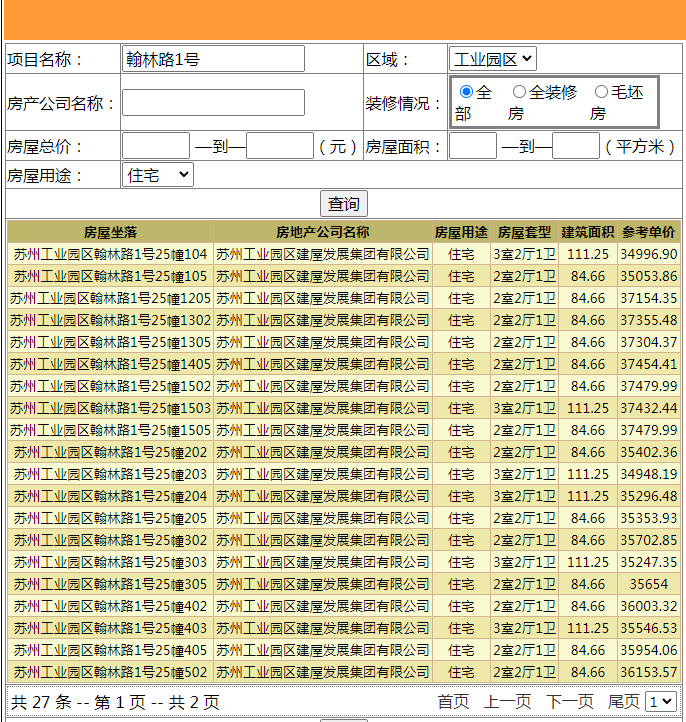Click the minimum 房屋面积 input box

(472, 146)
